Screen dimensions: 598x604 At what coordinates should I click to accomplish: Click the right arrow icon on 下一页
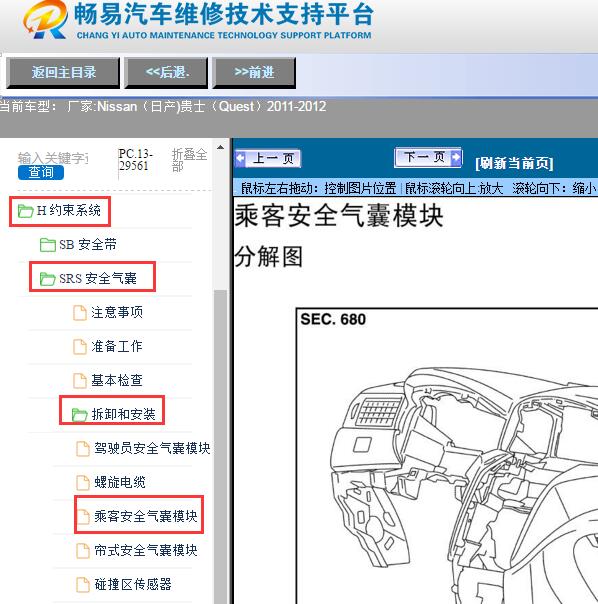pyautogui.click(x=456, y=157)
